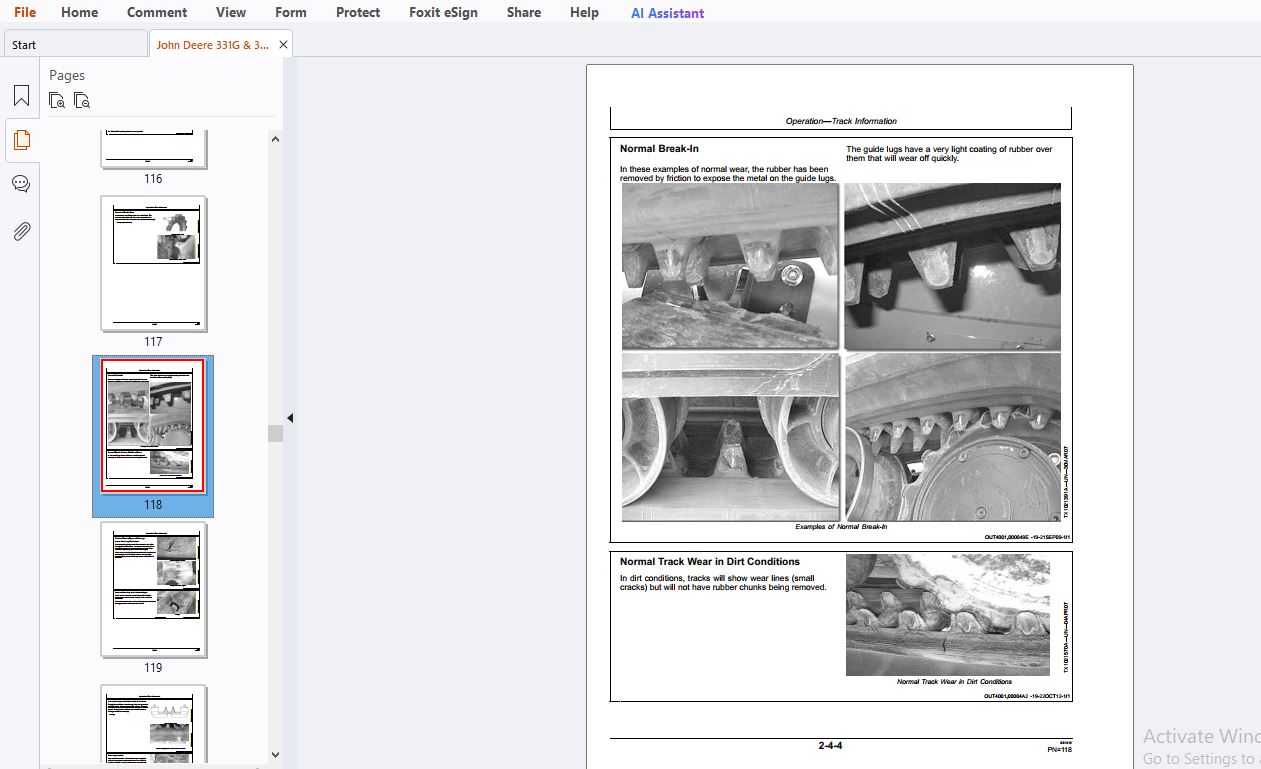Select page 119 thumbnail
The height and width of the screenshot is (769, 1261).
[153, 589]
